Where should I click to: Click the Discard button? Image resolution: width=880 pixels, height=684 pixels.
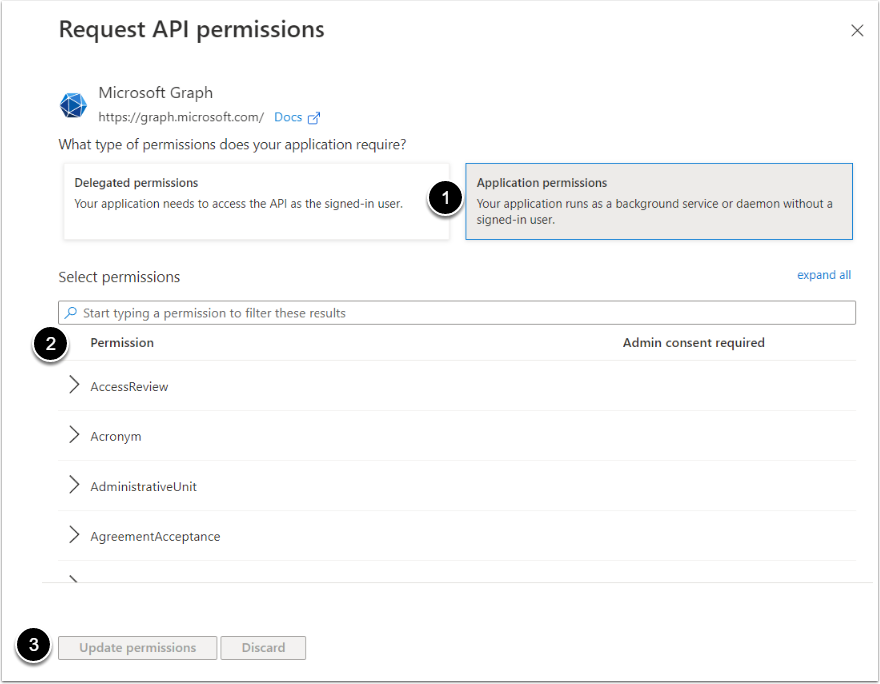[x=263, y=648]
